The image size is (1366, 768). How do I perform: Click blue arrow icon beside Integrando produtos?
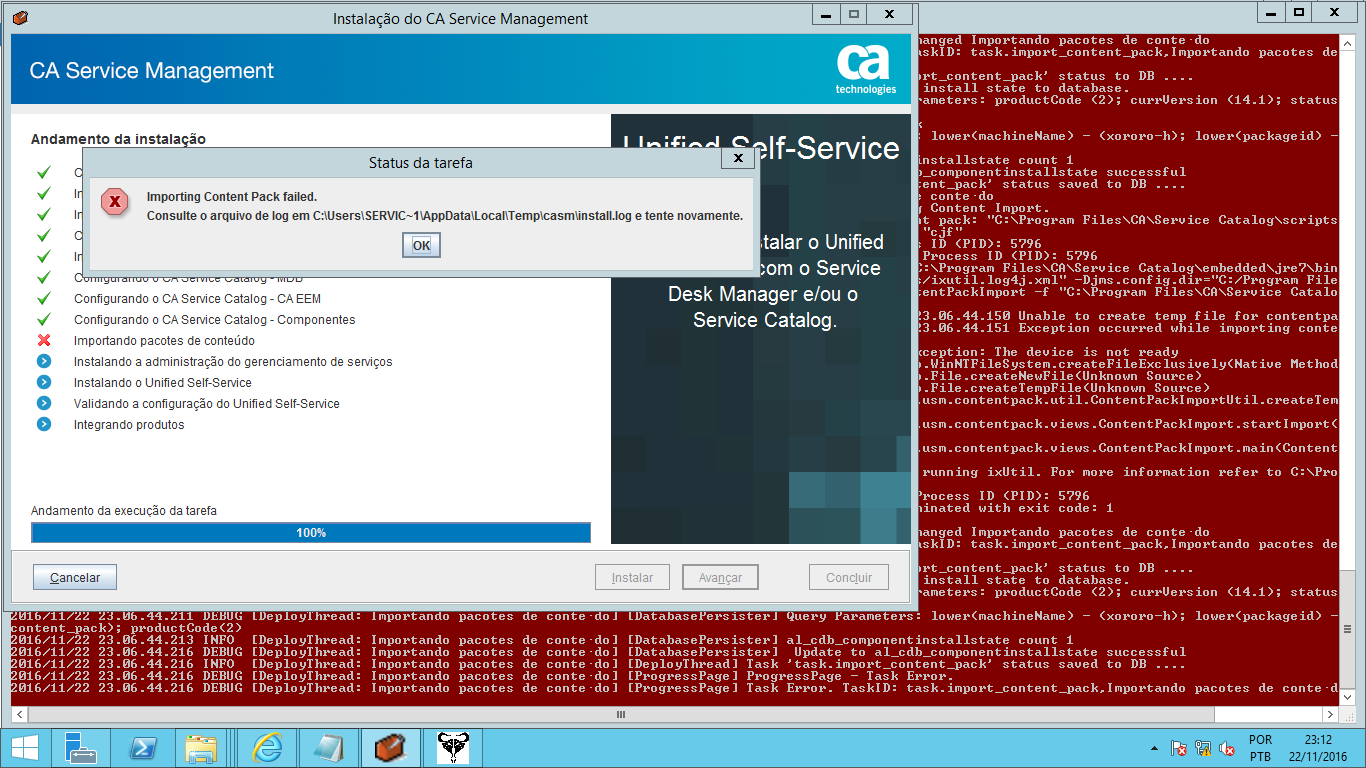coord(44,425)
